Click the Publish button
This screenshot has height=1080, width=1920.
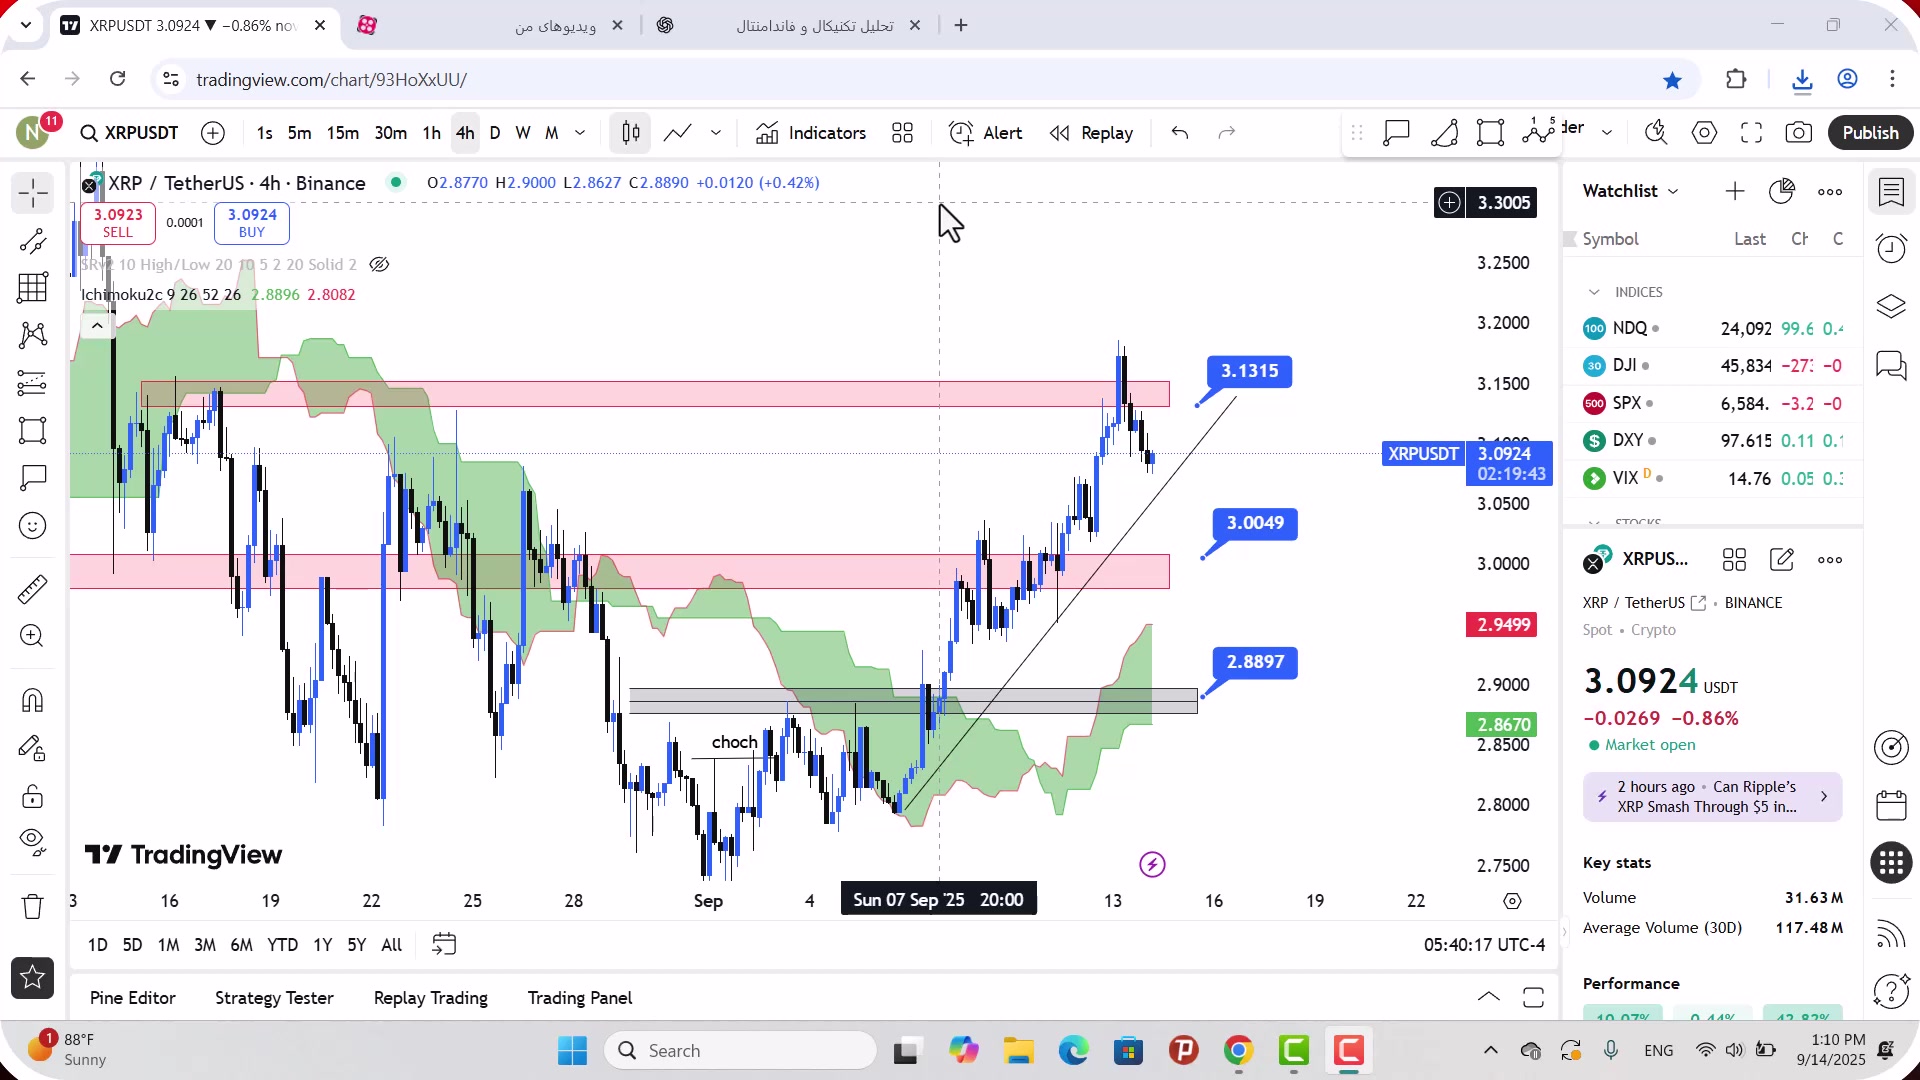coord(1870,133)
